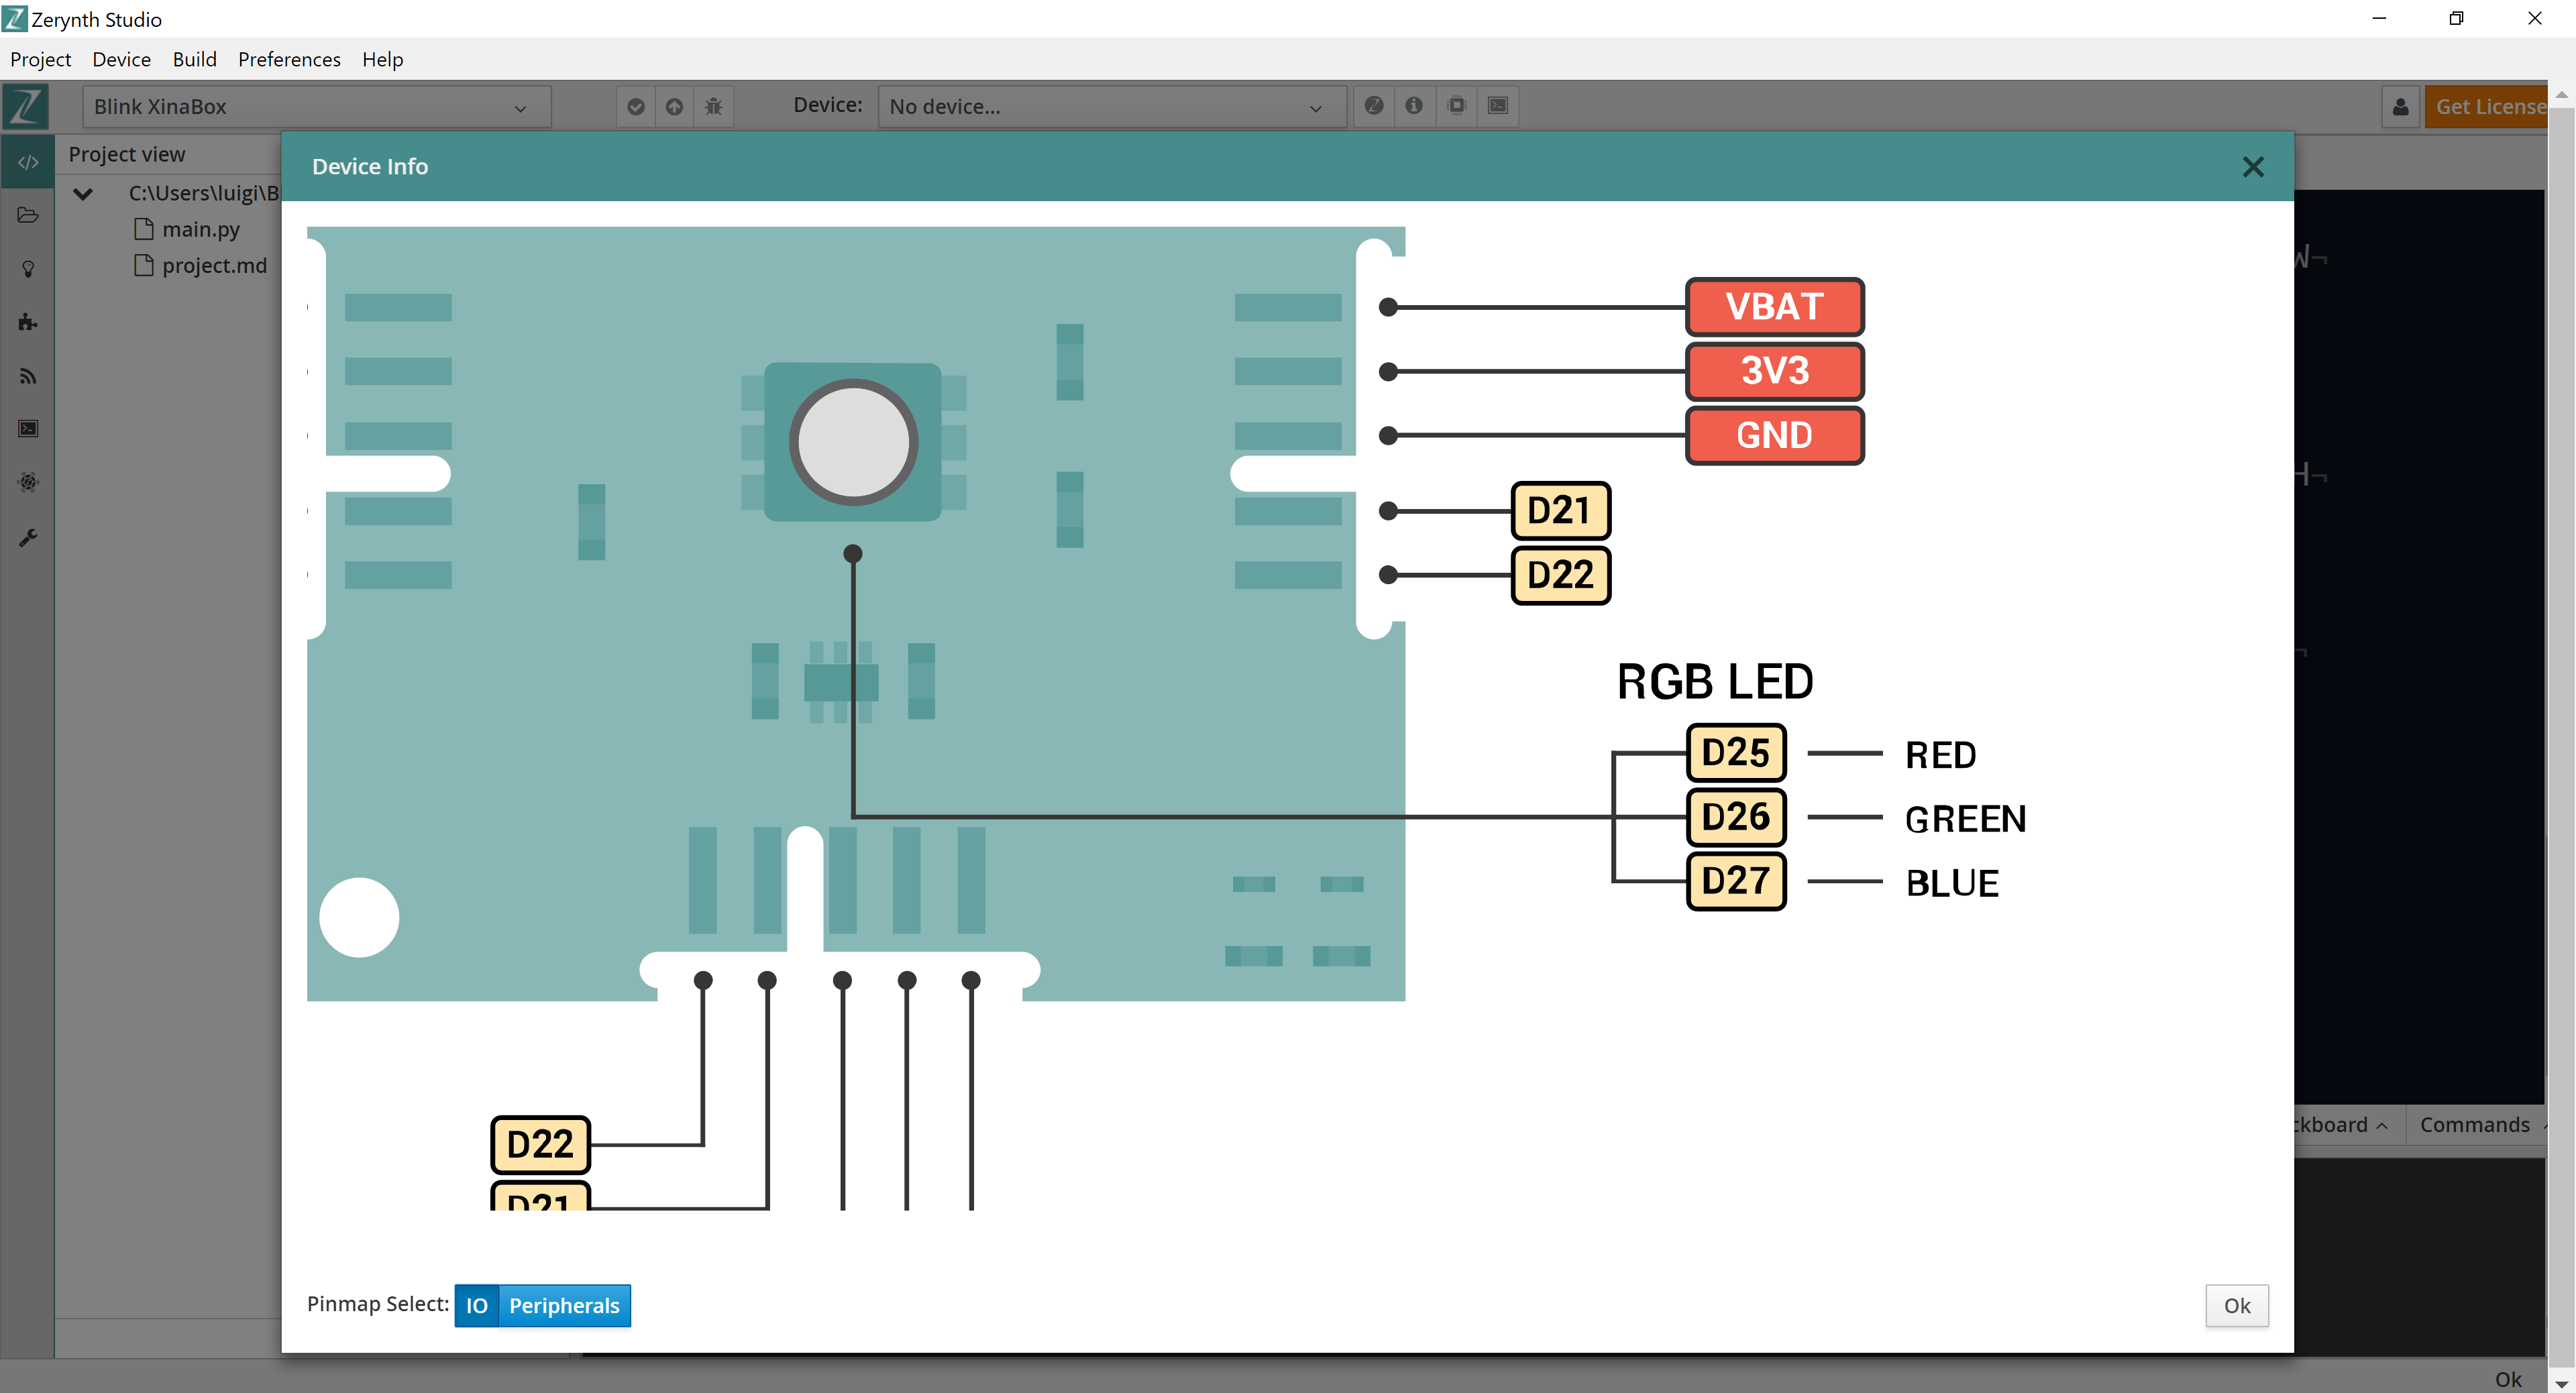Open the Build menu
The height and width of the screenshot is (1393, 2576).
pos(194,59)
